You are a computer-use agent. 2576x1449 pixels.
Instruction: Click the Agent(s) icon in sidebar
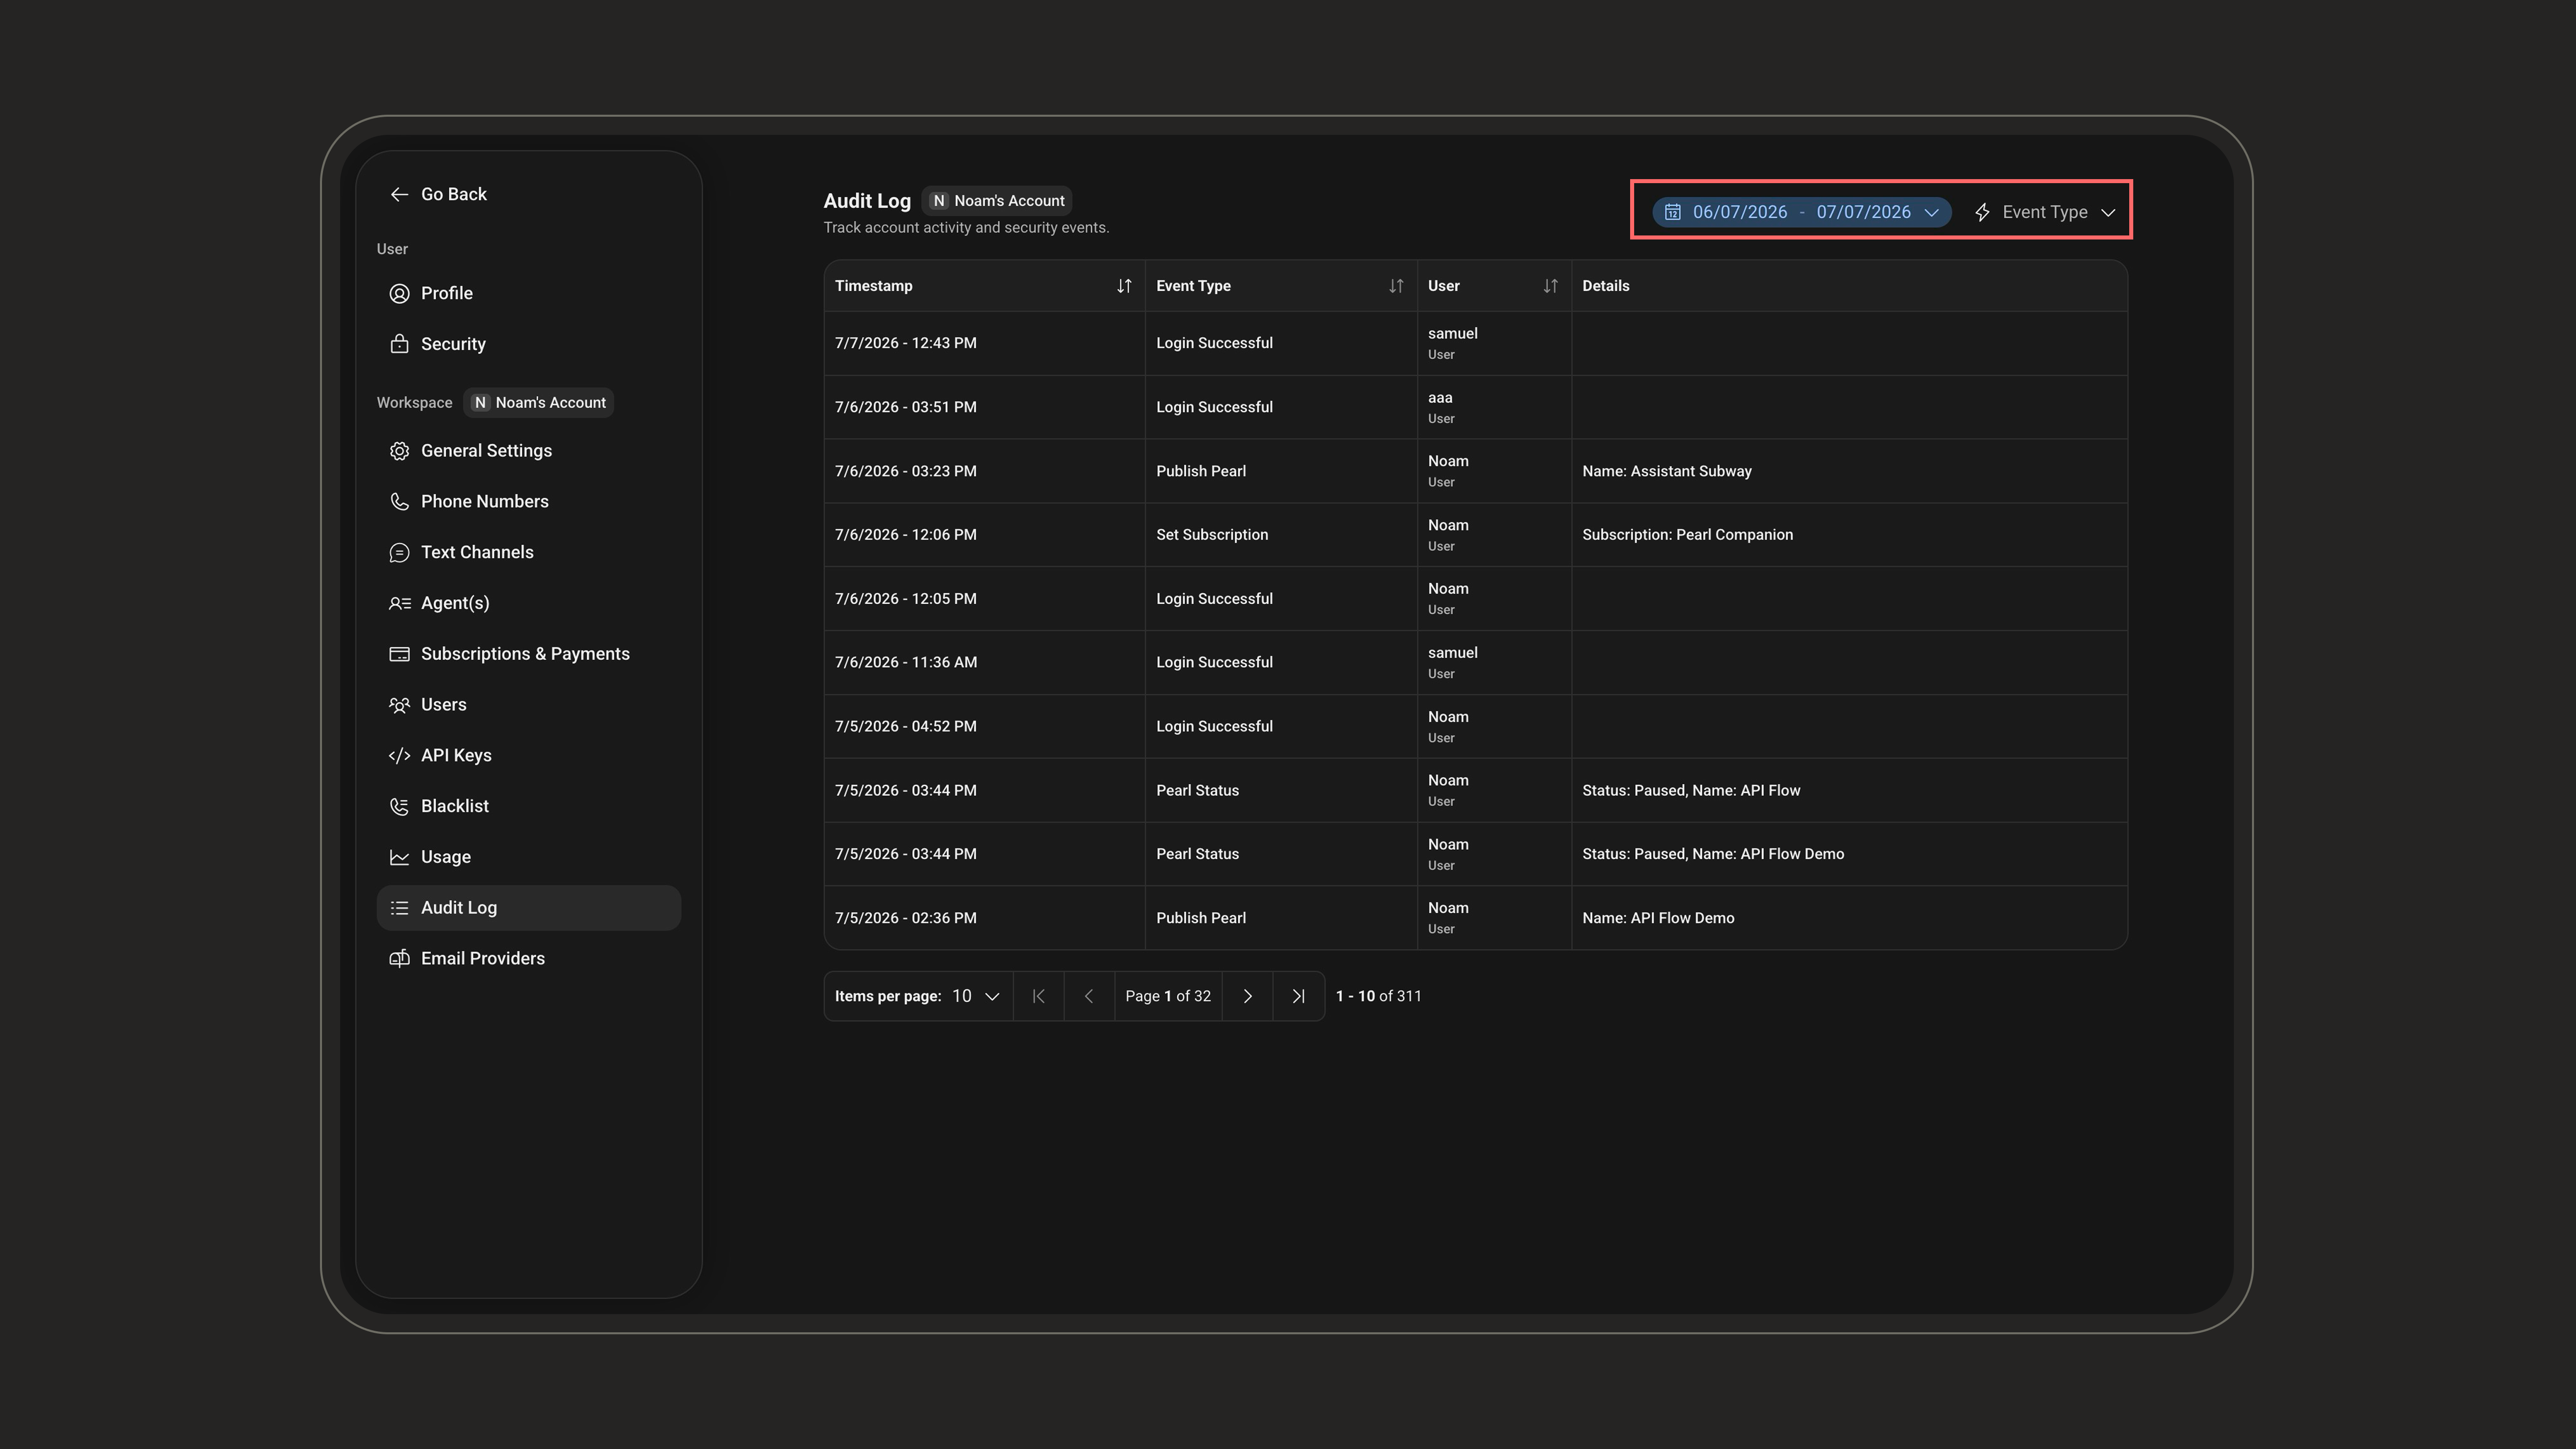click(399, 603)
